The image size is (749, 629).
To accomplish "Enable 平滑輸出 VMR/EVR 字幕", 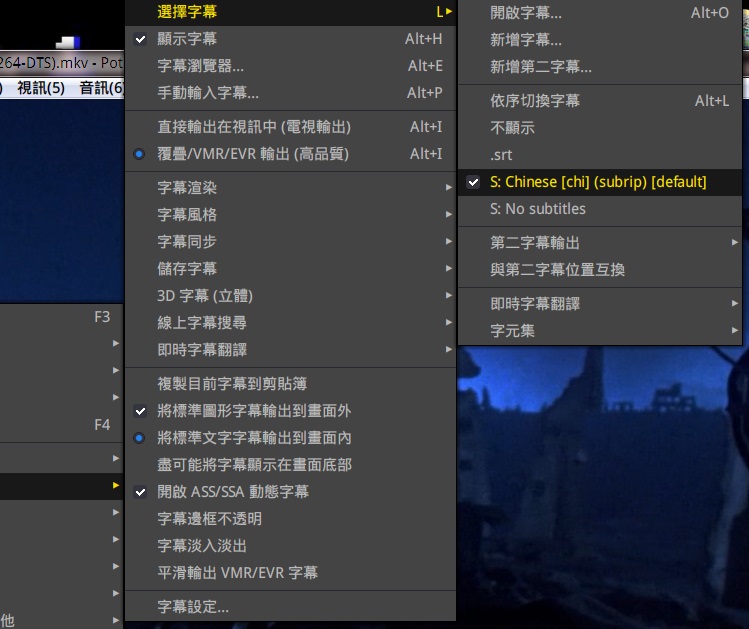I will pos(290,573).
